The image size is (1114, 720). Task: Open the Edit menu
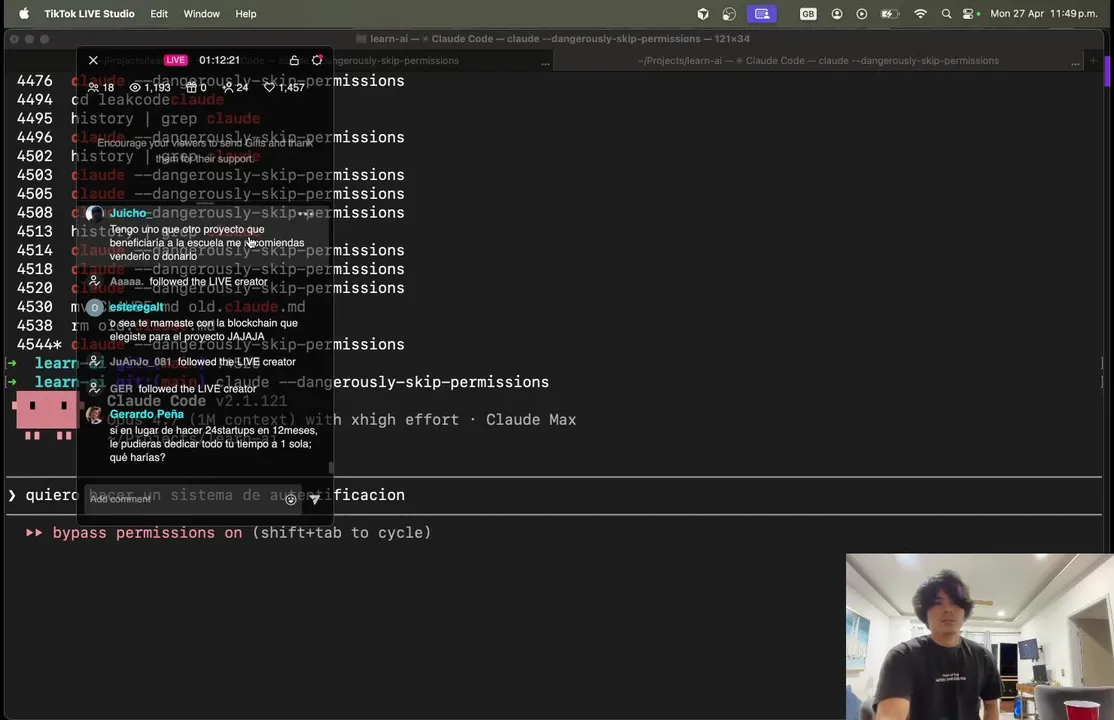click(x=159, y=14)
